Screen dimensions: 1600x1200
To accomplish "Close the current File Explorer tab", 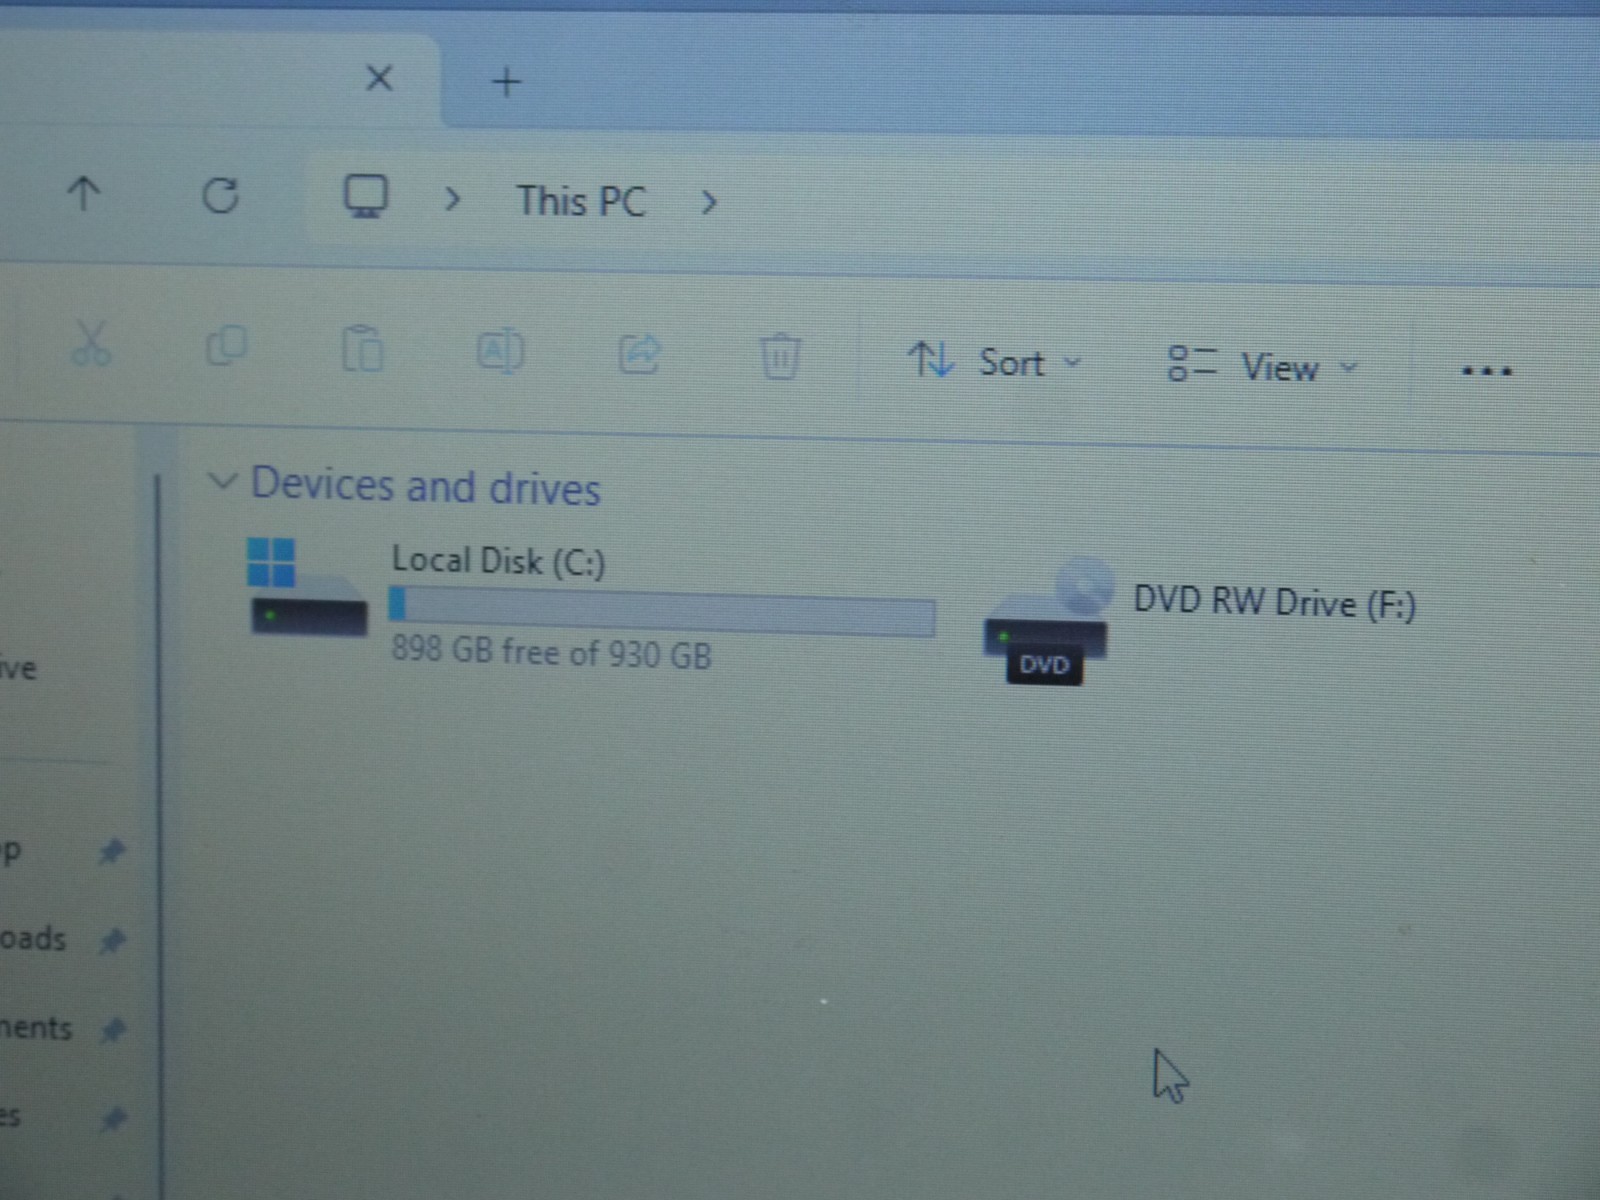I will (379, 77).
